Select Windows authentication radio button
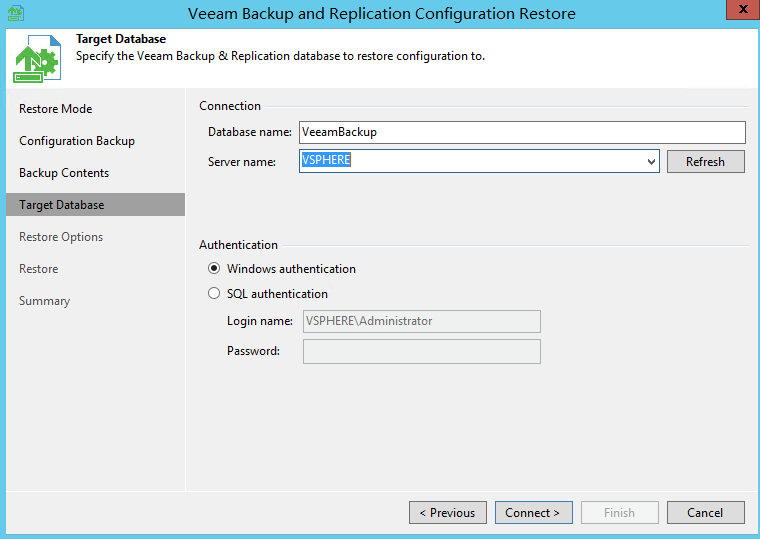The height and width of the screenshot is (539, 760). (x=214, y=269)
